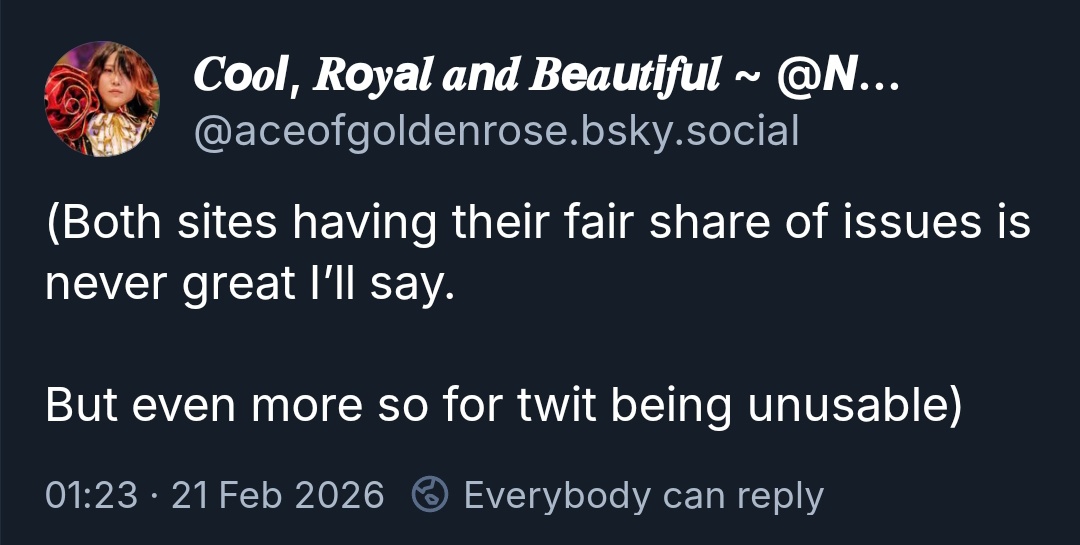Viewport: 1080px width, 545px height.
Task: Select the "Everybody can reply" label
Action: tap(643, 495)
